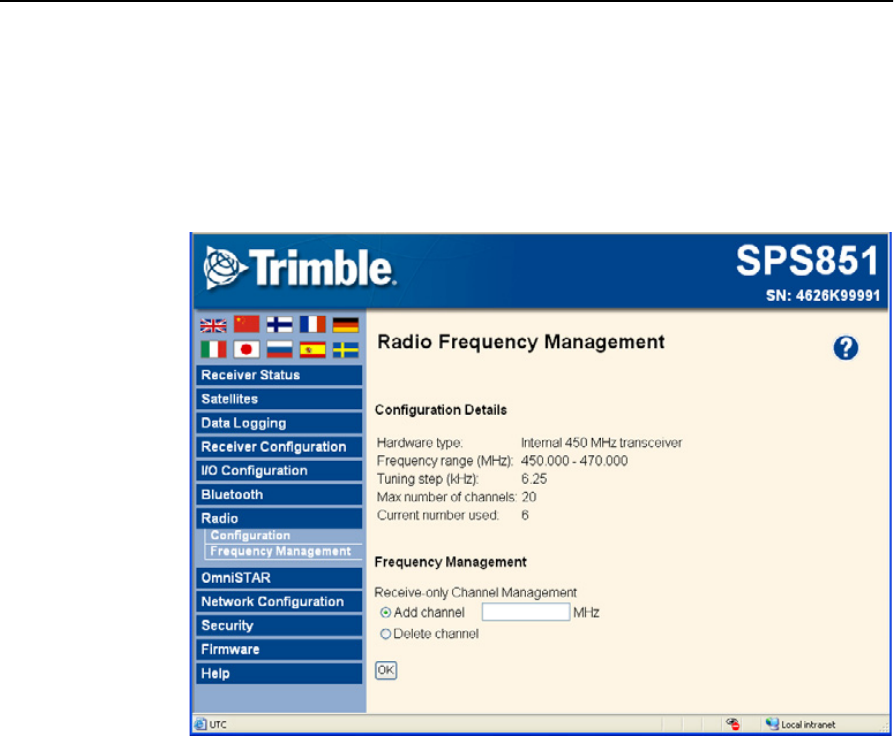This screenshot has width=894, height=736.
Task: Open the Satellites menu
Action: tap(279, 399)
